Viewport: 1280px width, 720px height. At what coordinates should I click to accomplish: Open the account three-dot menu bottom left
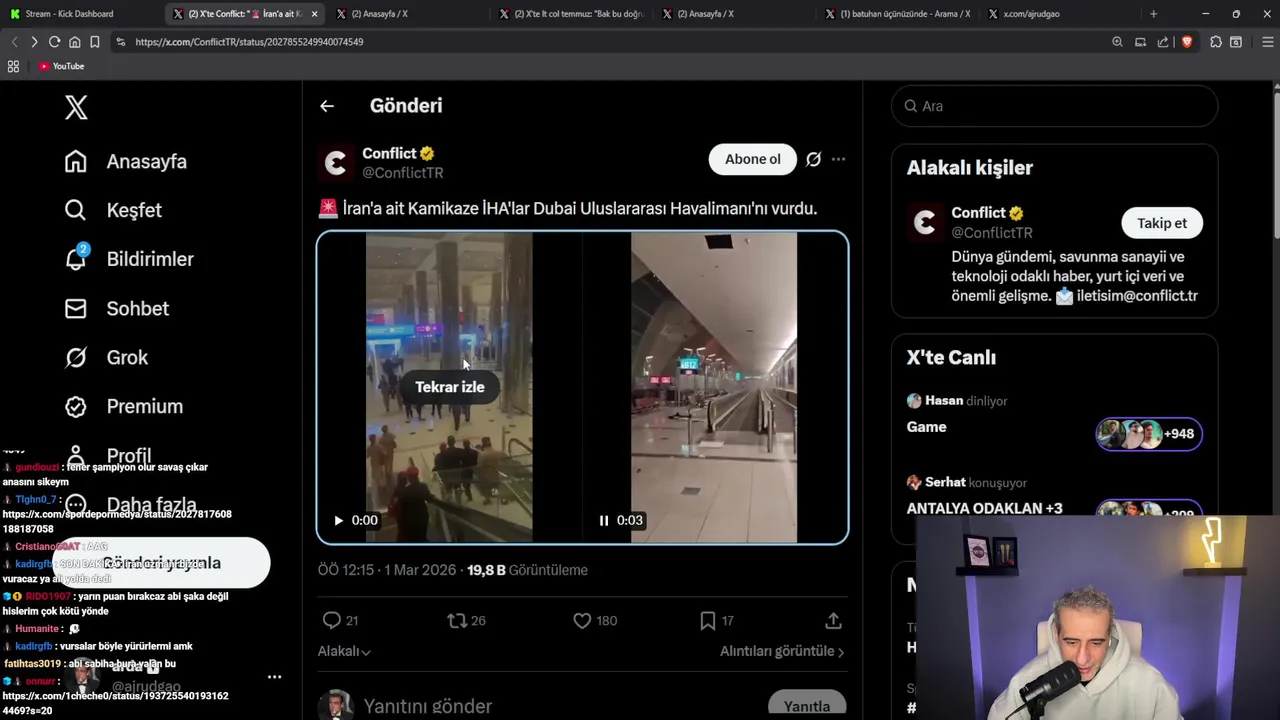[274, 677]
